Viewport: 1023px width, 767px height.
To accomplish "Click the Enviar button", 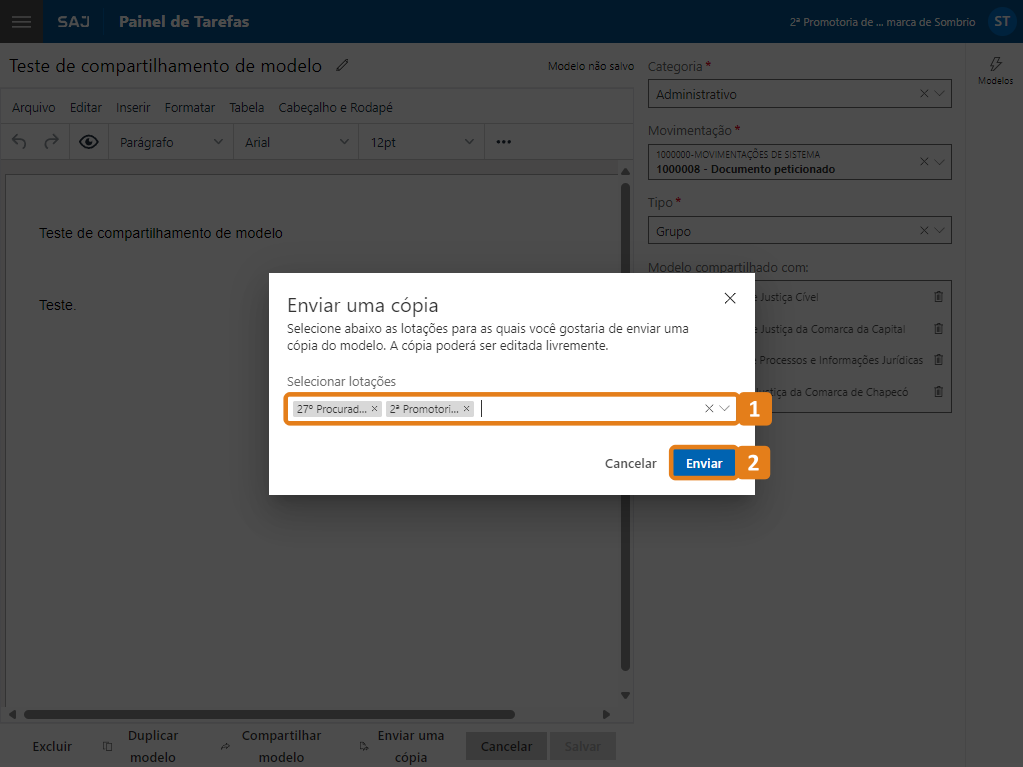I will tap(704, 464).
